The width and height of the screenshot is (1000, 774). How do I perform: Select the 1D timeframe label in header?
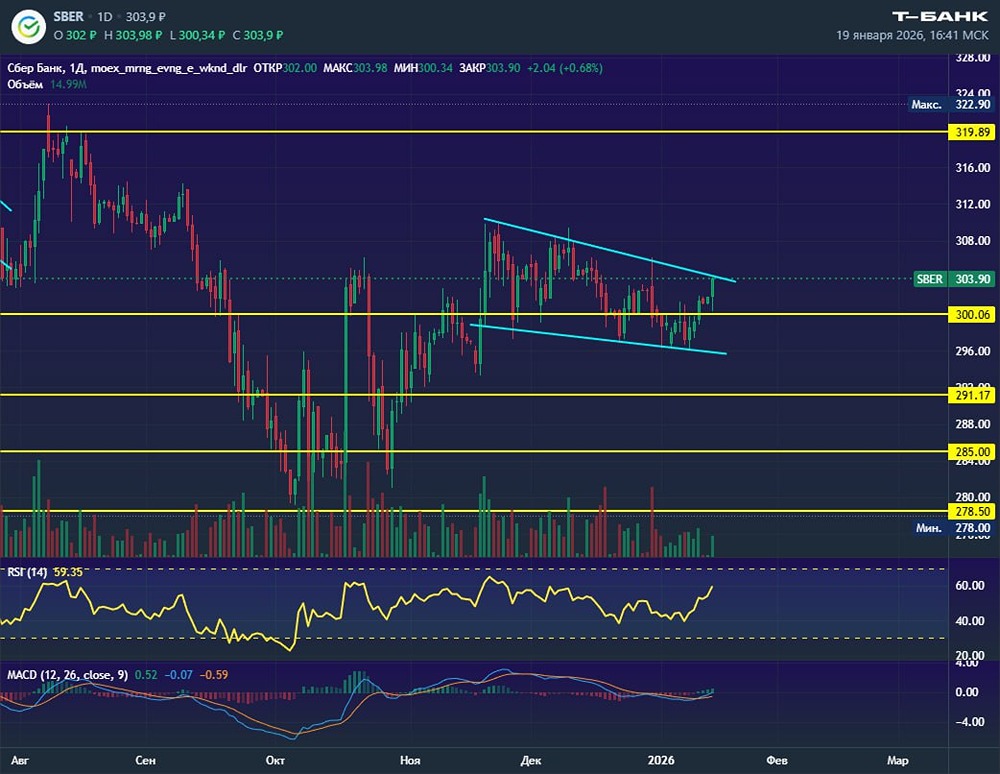coord(105,17)
